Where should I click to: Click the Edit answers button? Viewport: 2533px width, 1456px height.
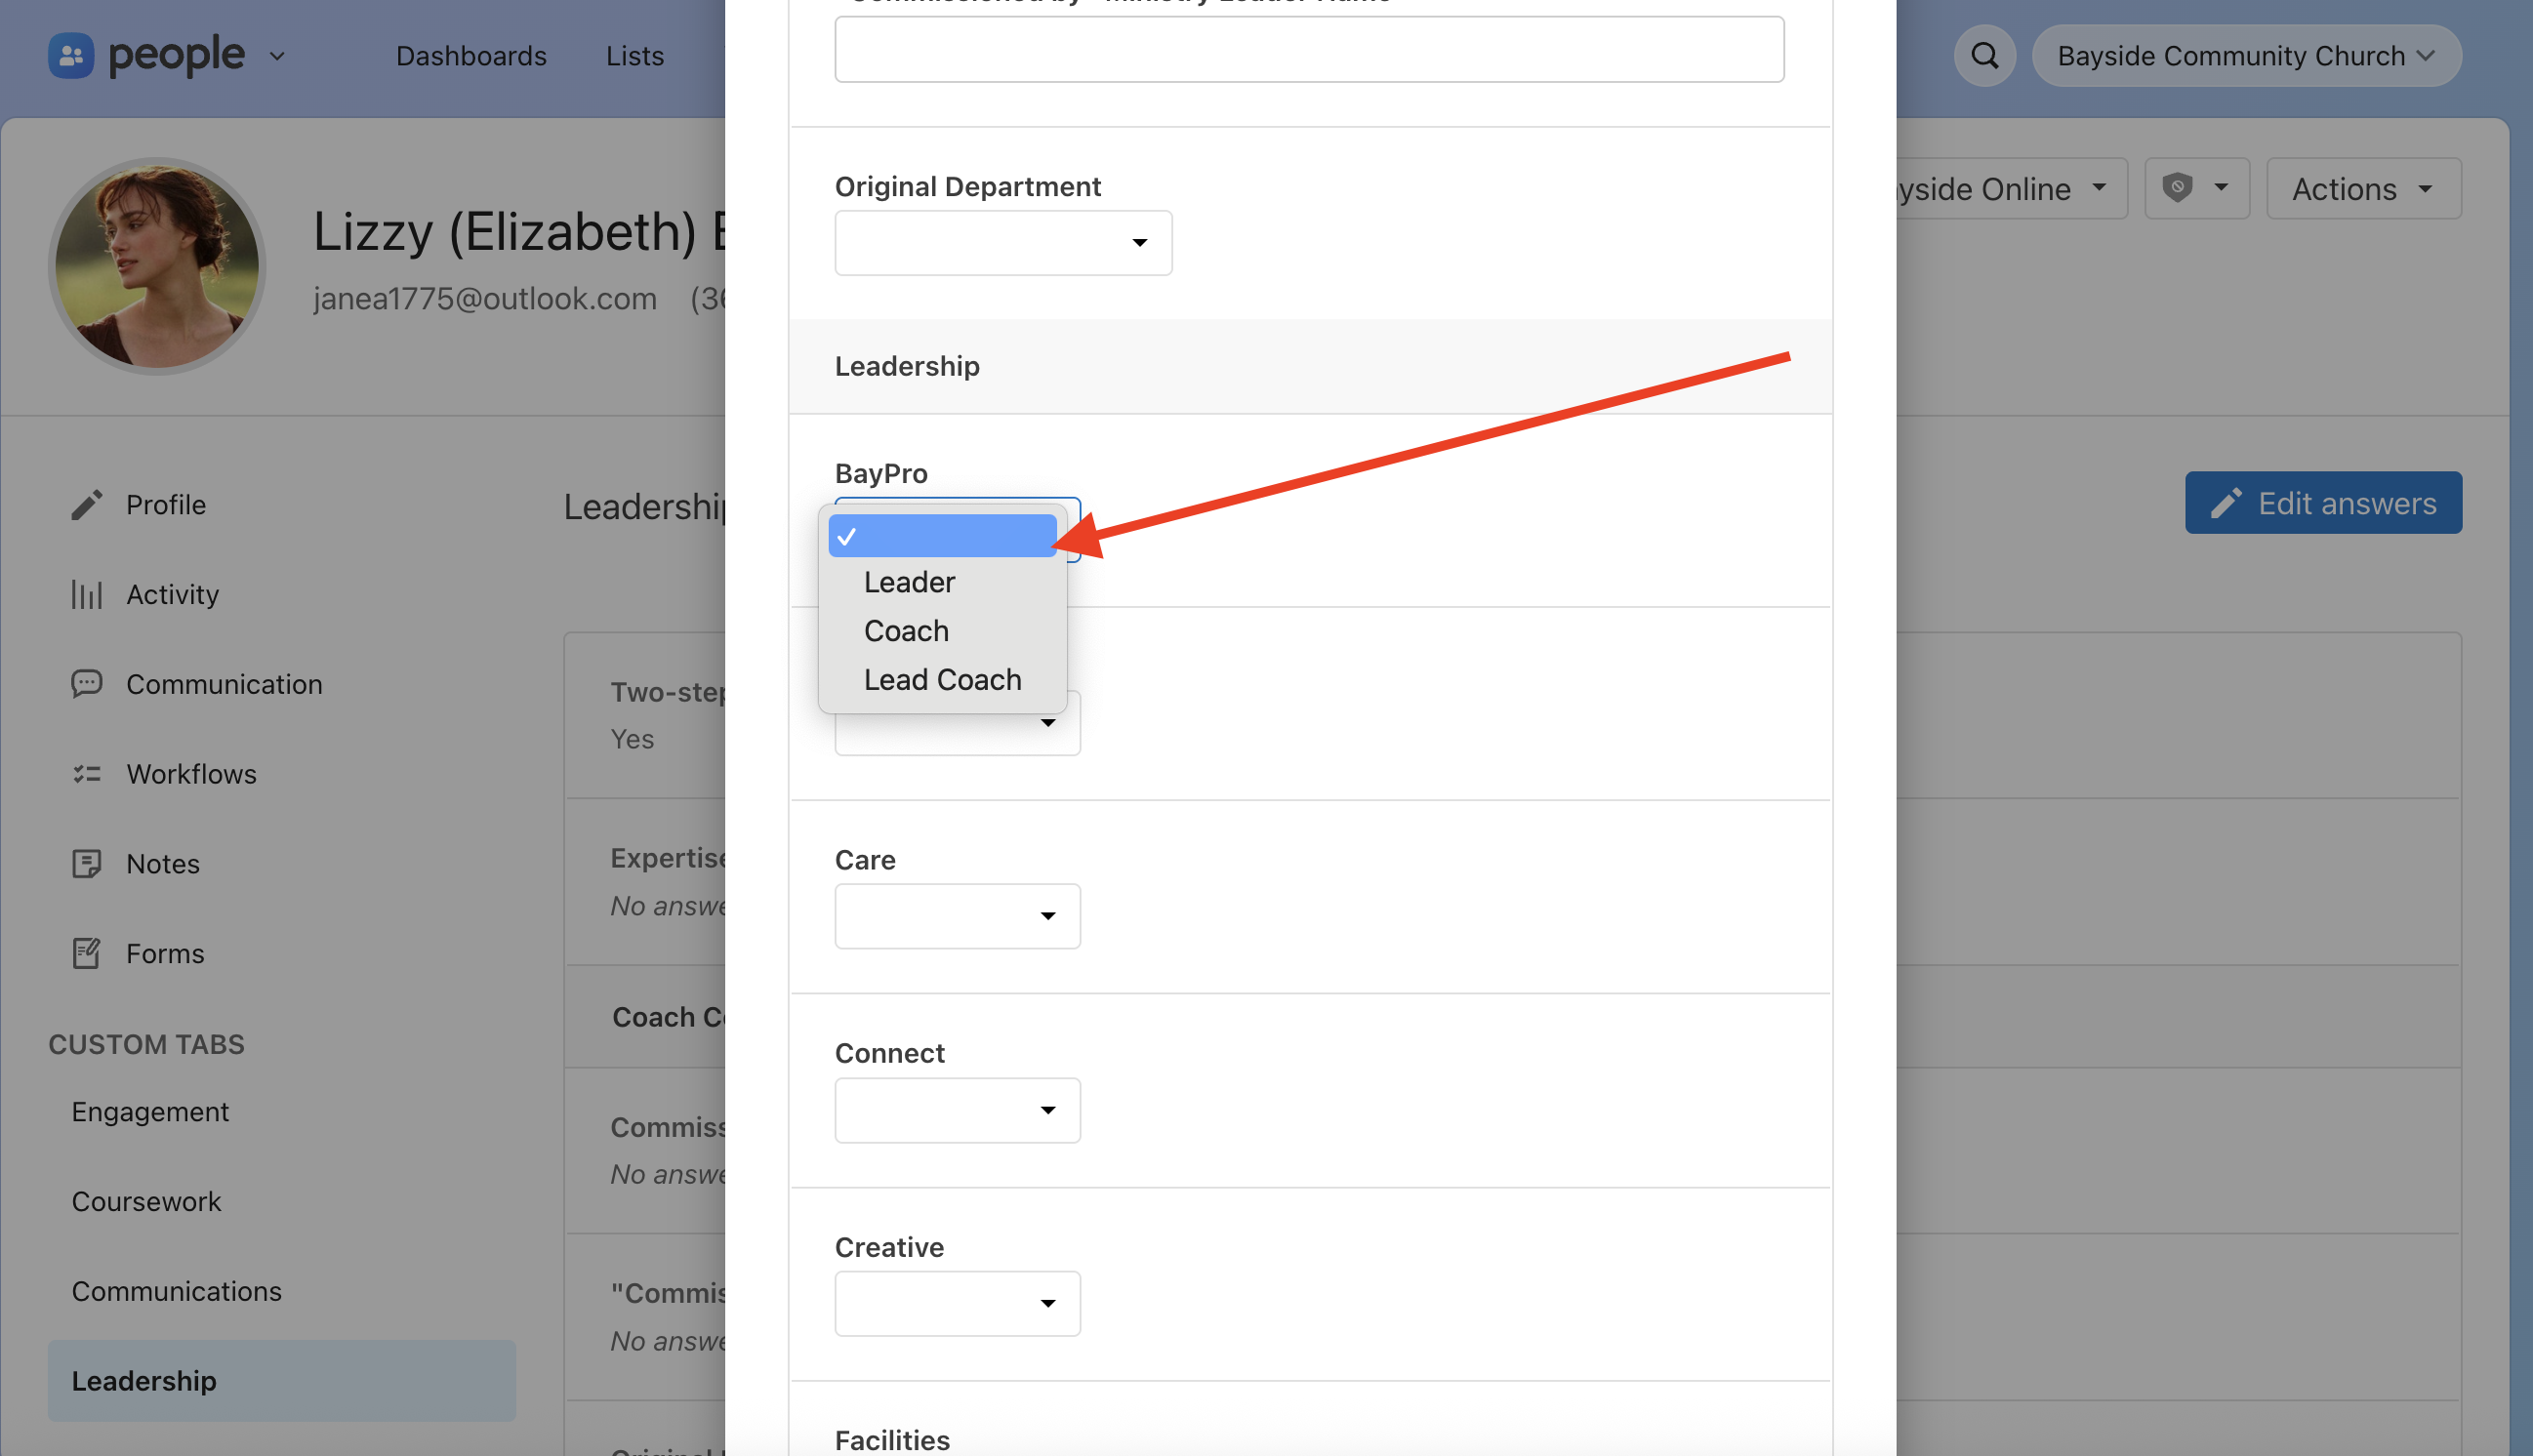pos(2322,503)
